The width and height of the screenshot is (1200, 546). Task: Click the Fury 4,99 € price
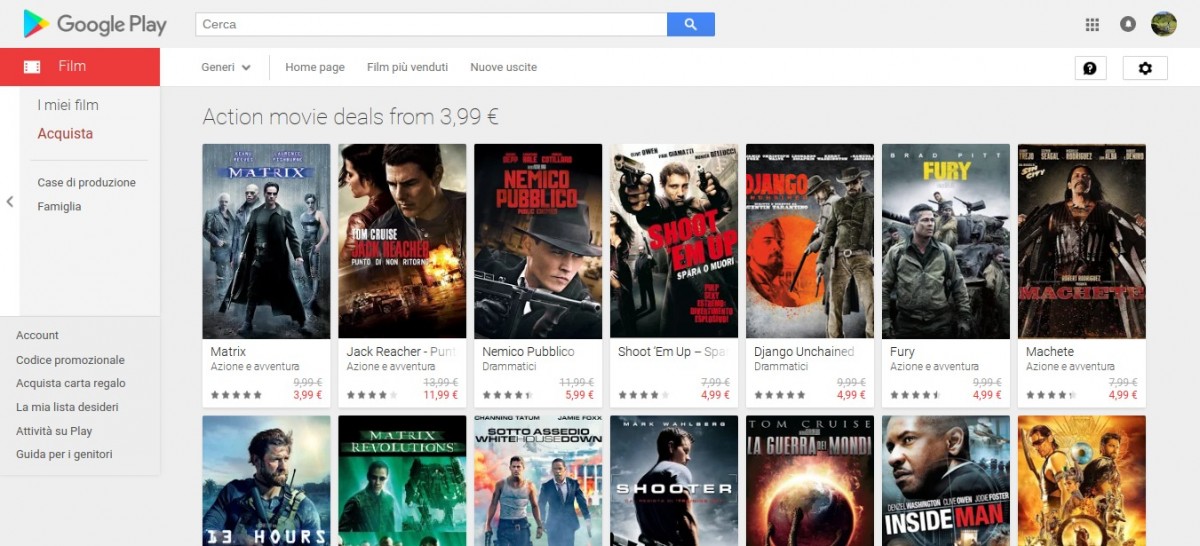987,395
